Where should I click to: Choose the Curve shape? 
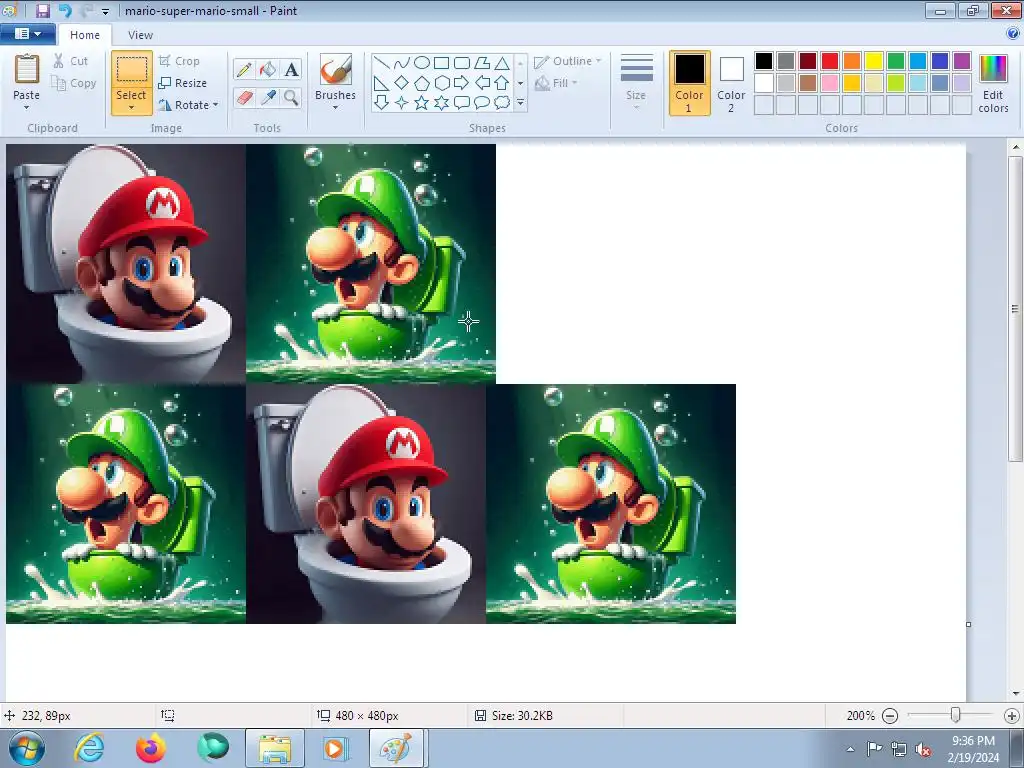click(x=402, y=63)
